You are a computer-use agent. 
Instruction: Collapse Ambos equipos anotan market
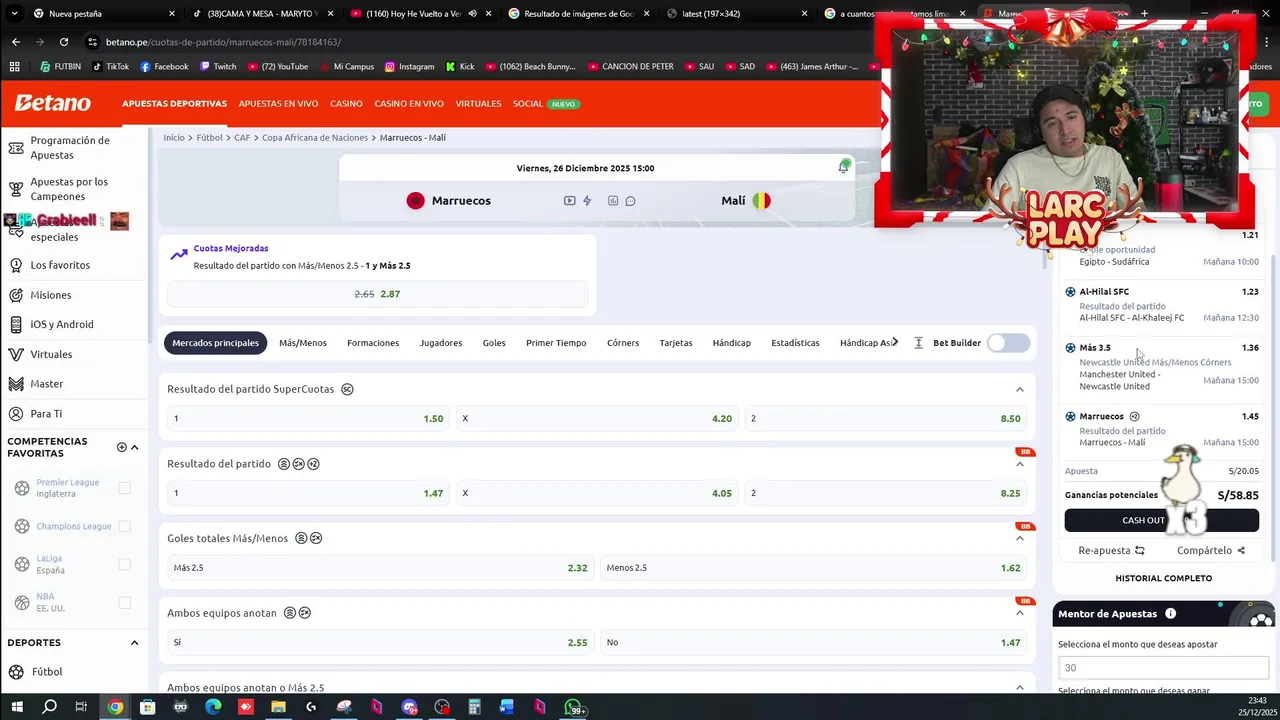pyautogui.click(x=1019, y=613)
